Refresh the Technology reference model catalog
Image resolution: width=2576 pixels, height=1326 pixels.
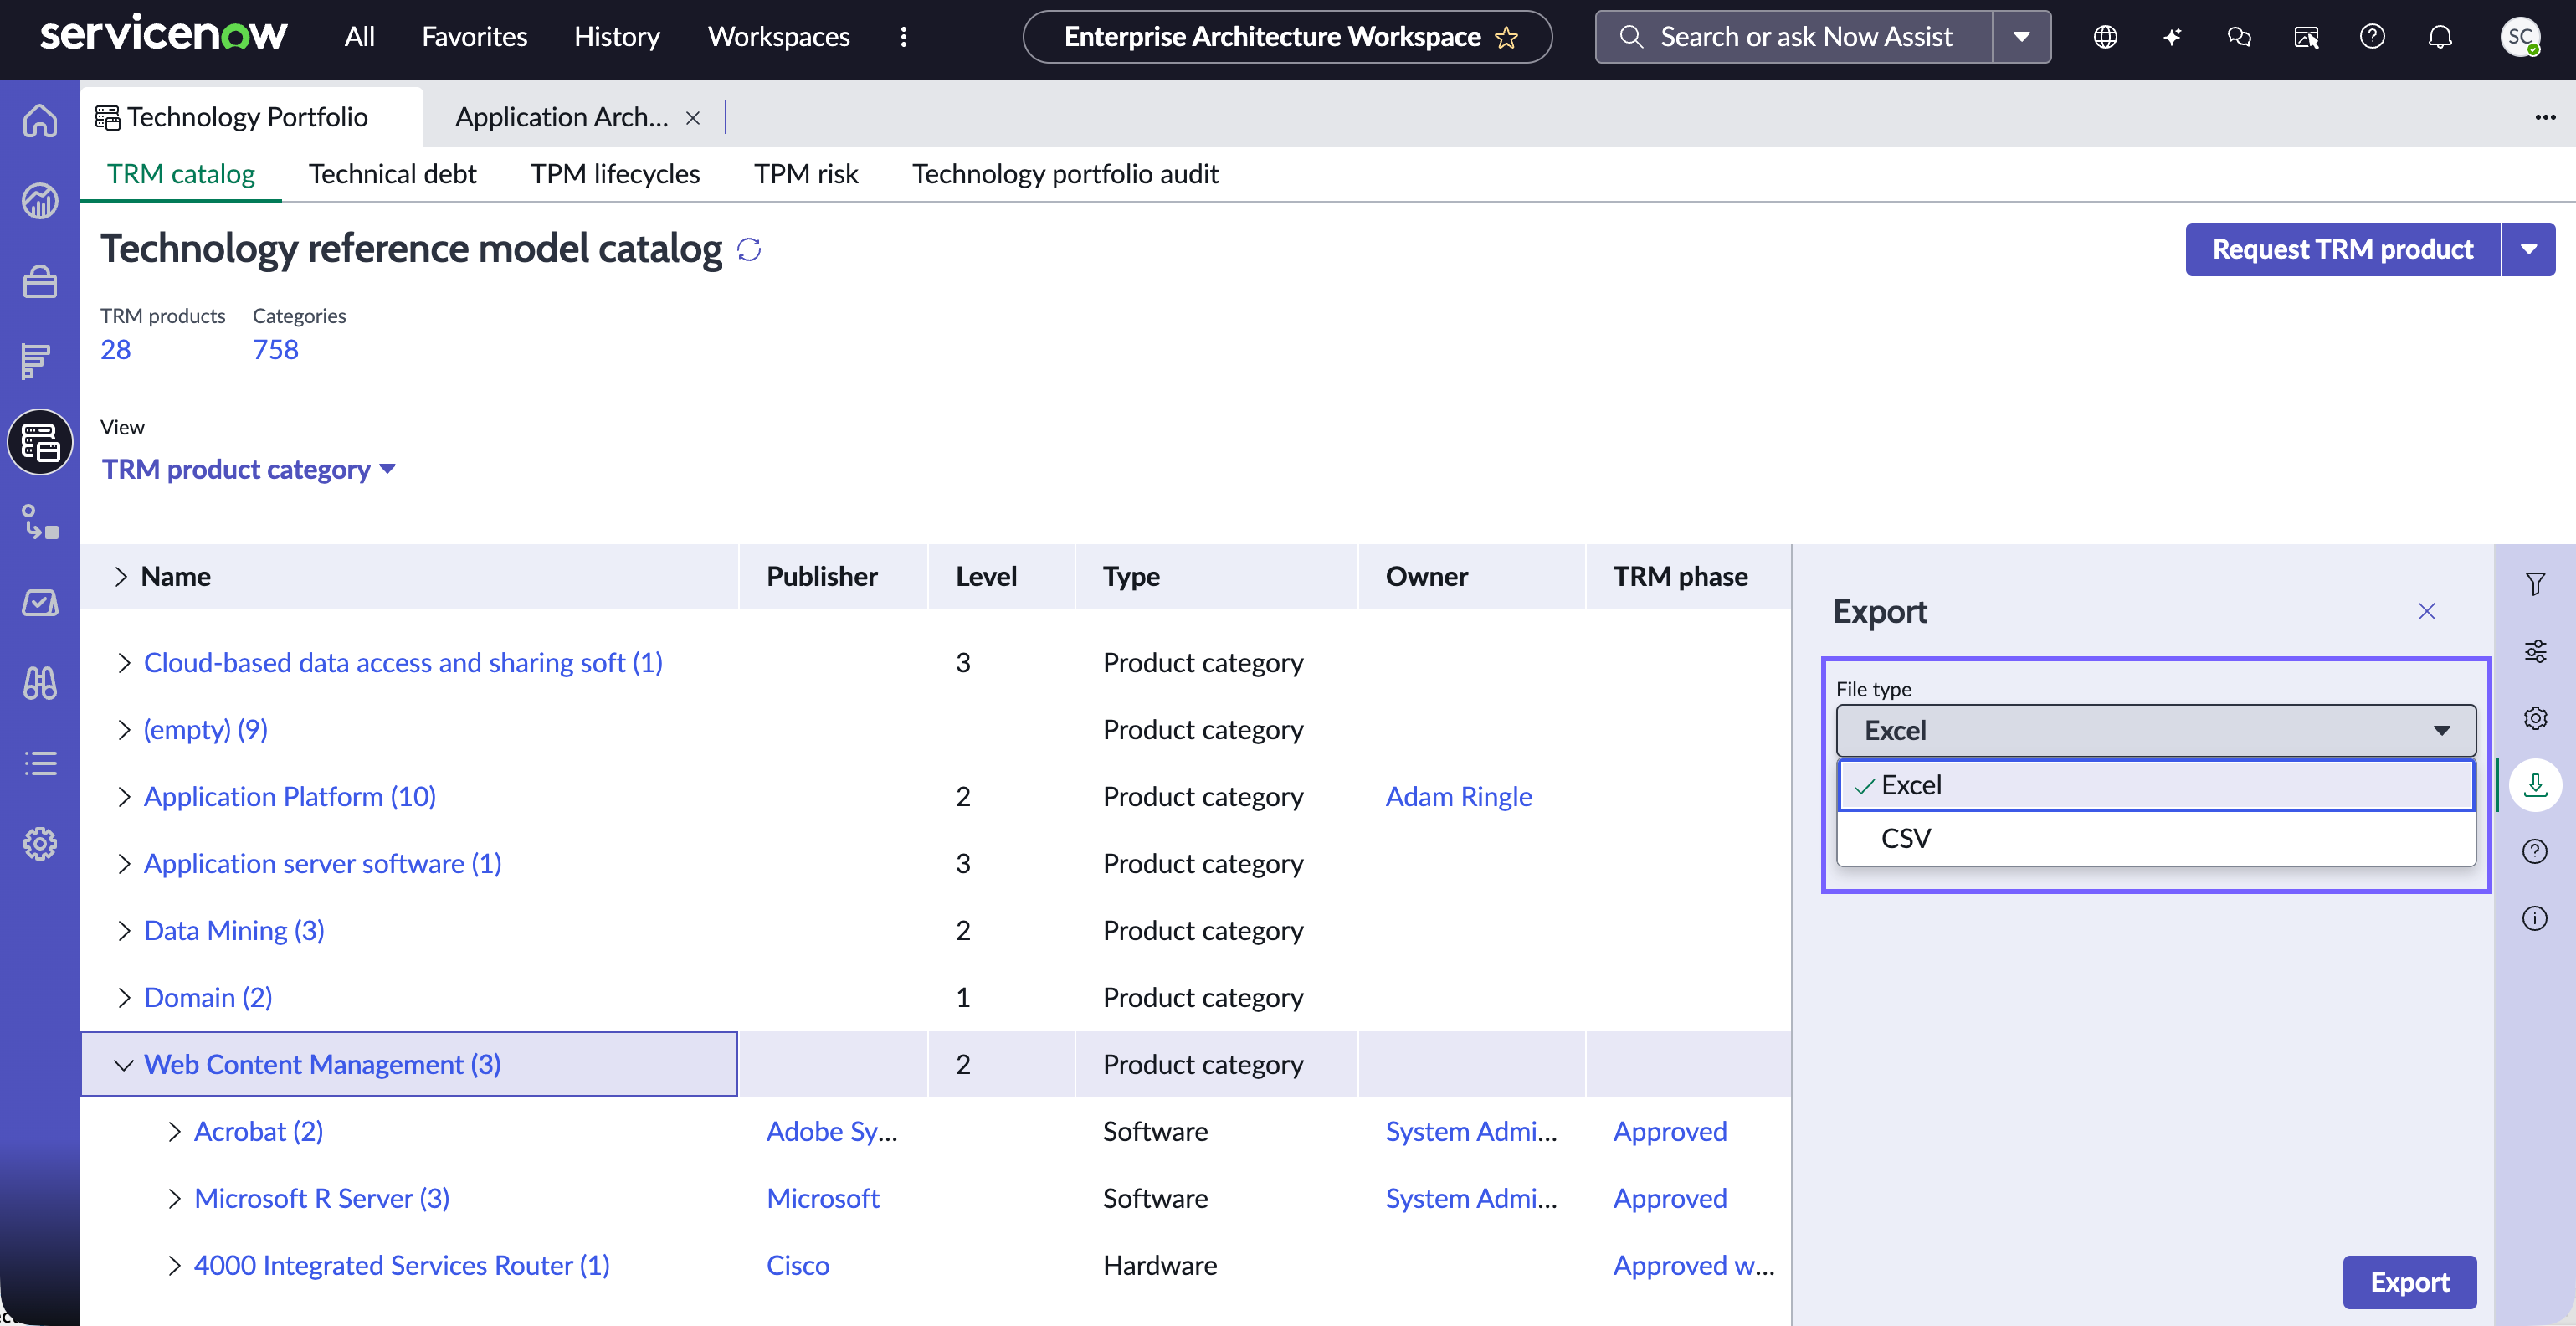point(749,249)
